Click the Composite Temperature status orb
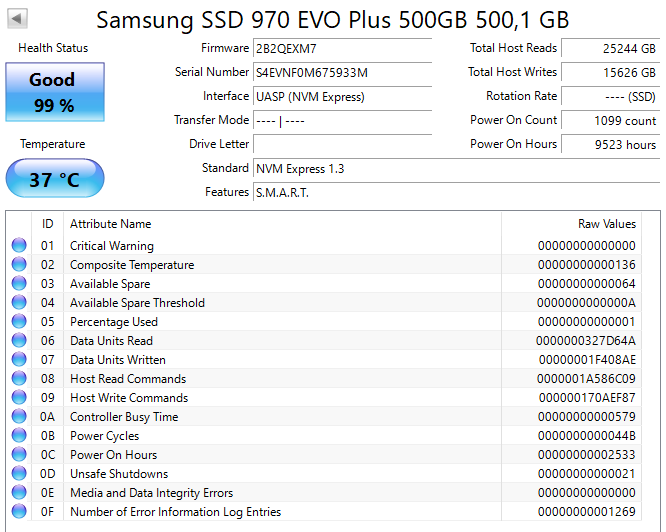The height and width of the screenshot is (532, 666). coord(19,265)
